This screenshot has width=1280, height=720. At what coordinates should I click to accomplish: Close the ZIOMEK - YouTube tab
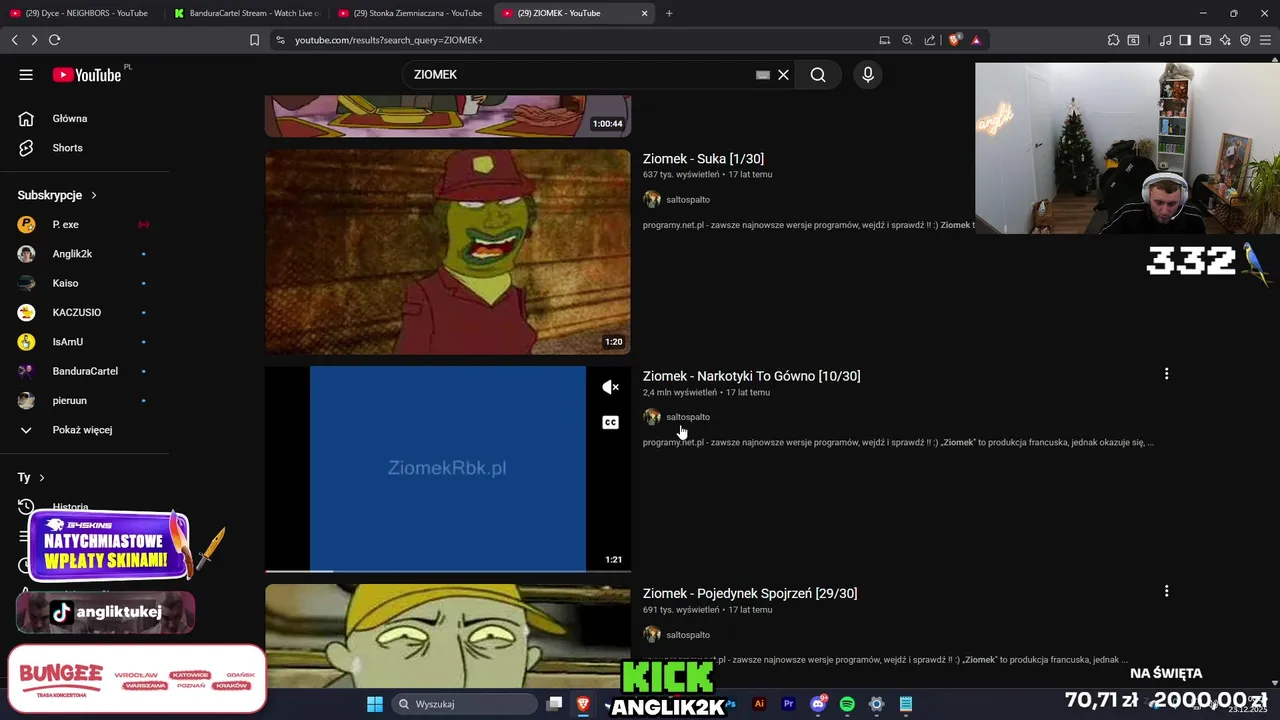(x=644, y=13)
